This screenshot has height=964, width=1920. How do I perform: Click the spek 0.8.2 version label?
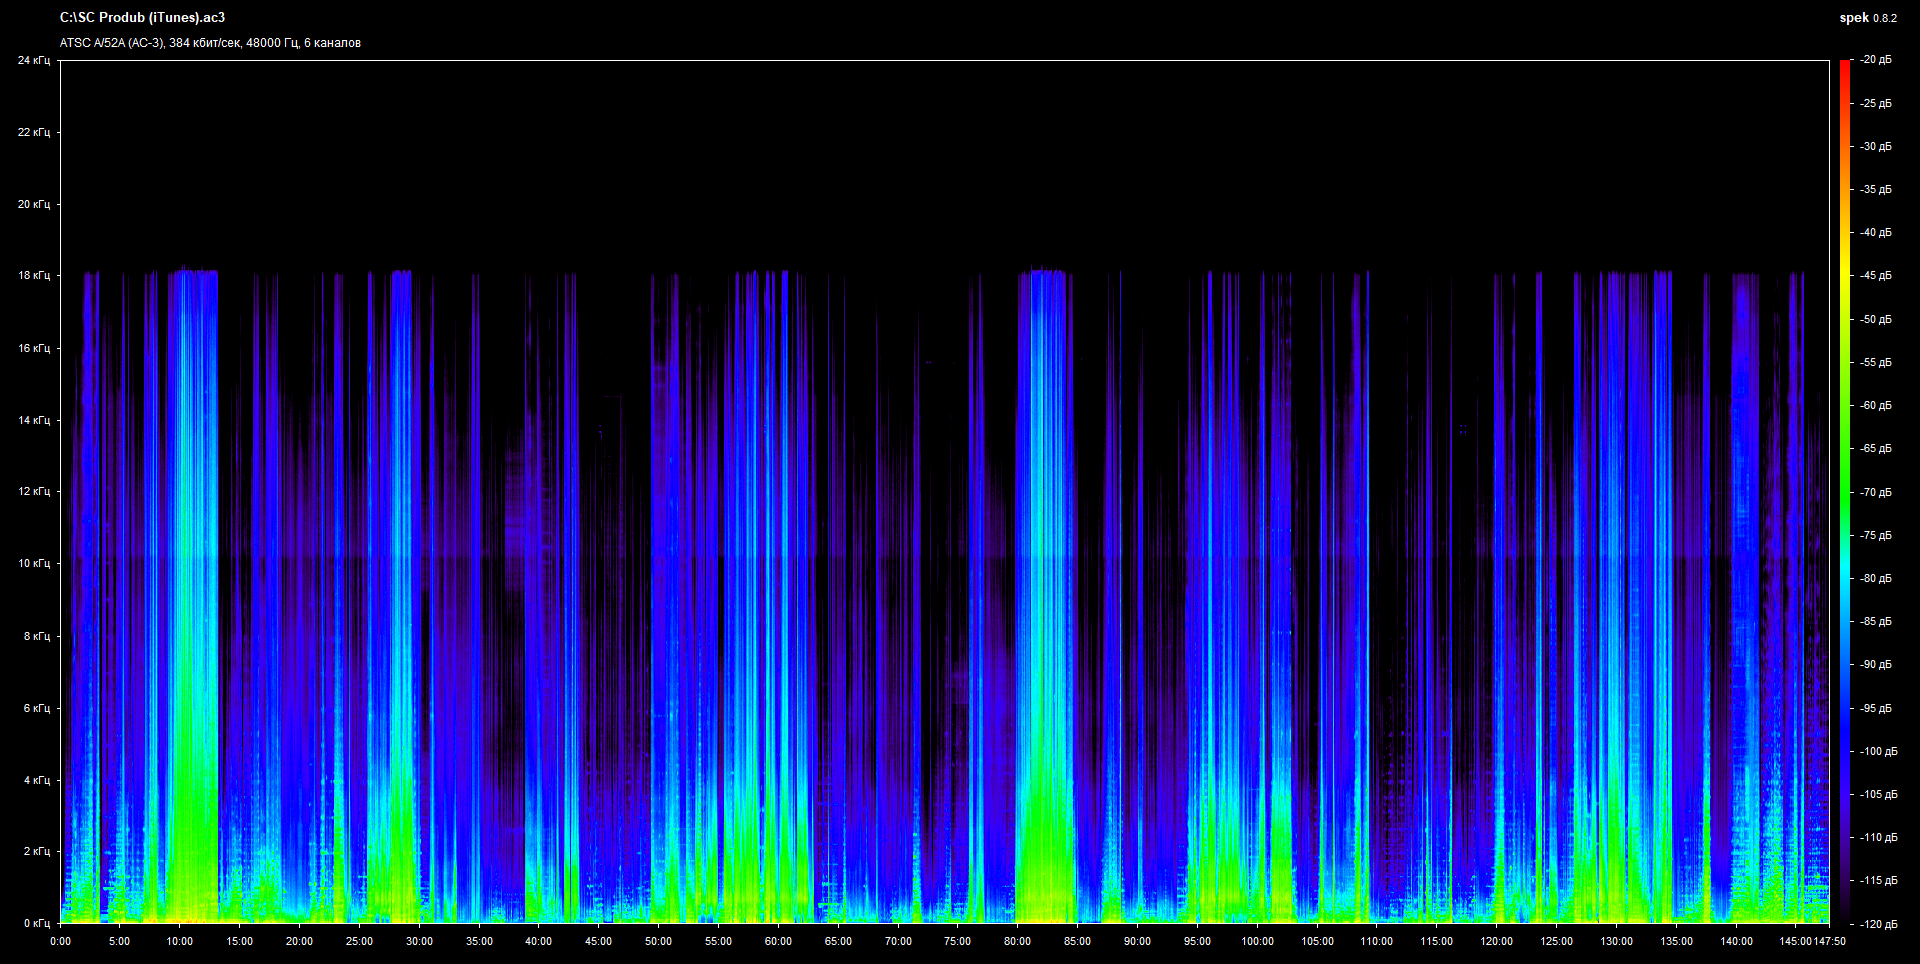[1867, 18]
